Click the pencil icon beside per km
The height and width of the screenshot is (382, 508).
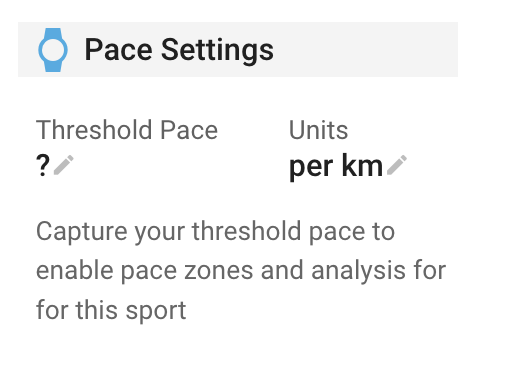(397, 165)
